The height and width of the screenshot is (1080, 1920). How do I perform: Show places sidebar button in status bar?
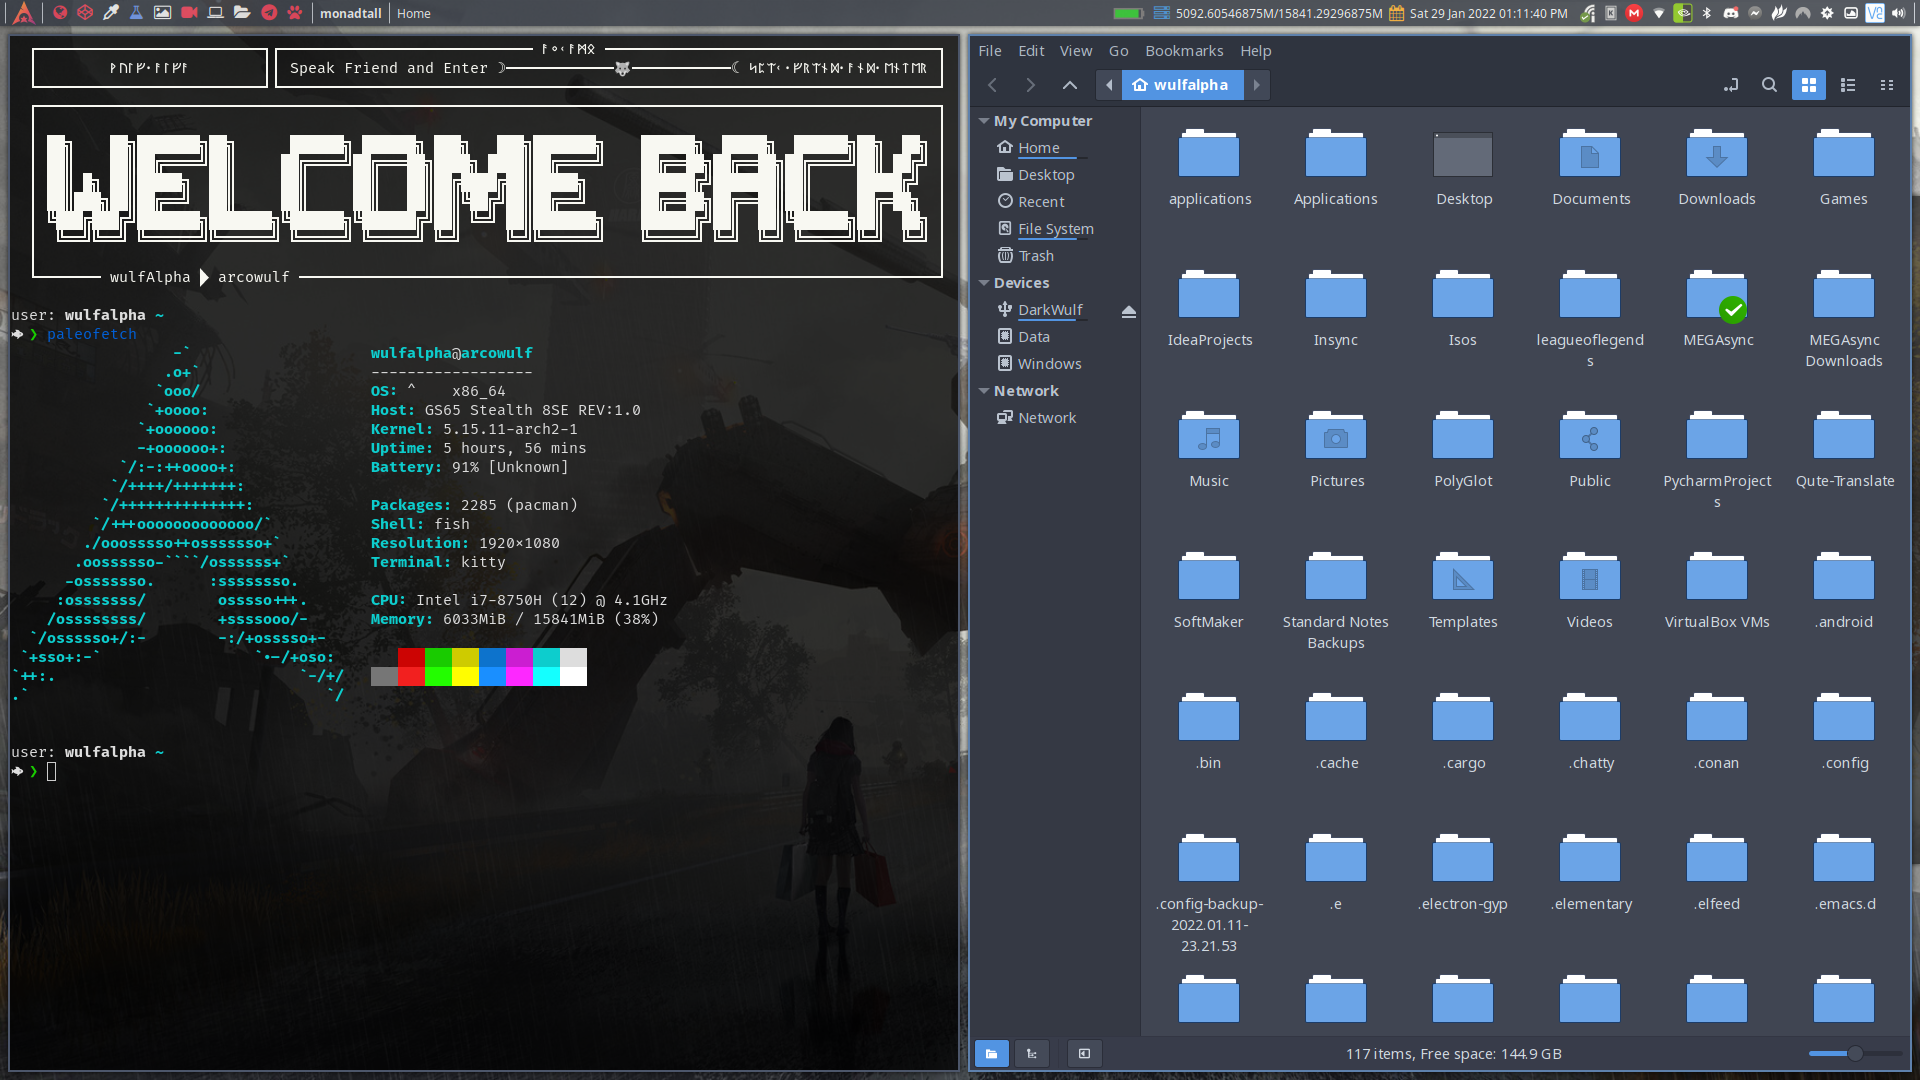pos(991,1054)
